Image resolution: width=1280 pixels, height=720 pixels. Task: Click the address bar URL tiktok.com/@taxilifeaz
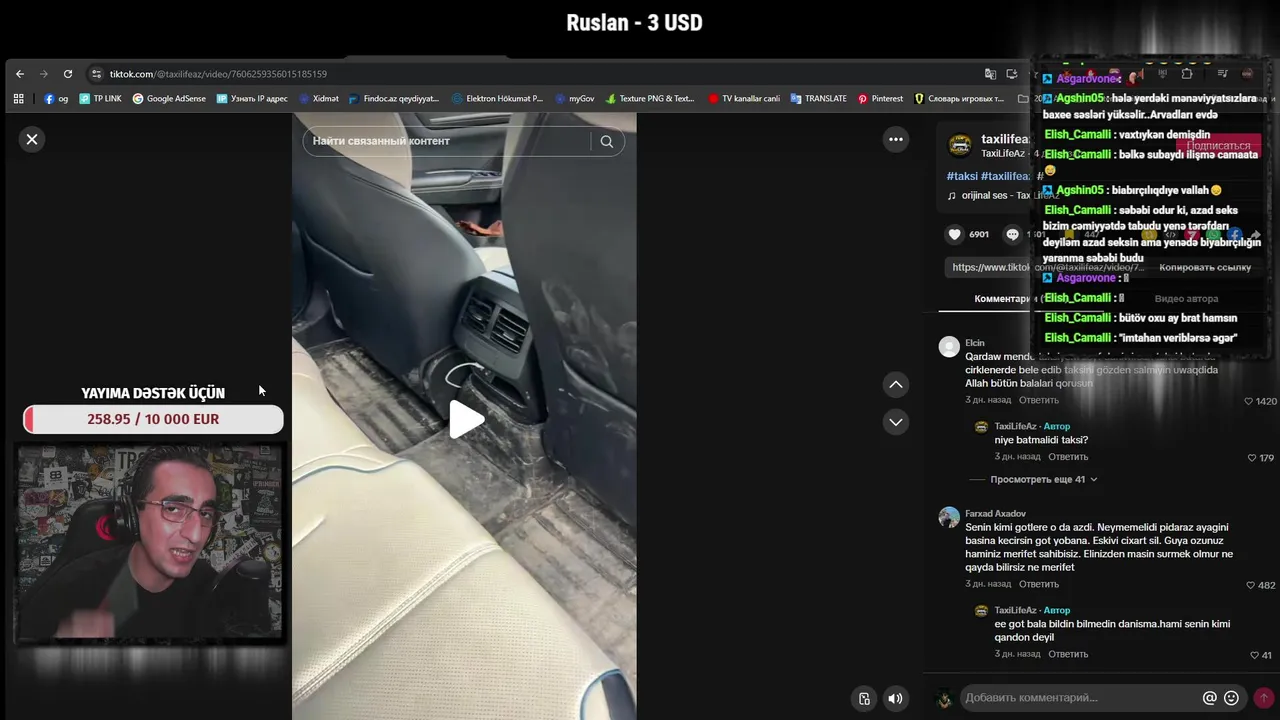218,74
